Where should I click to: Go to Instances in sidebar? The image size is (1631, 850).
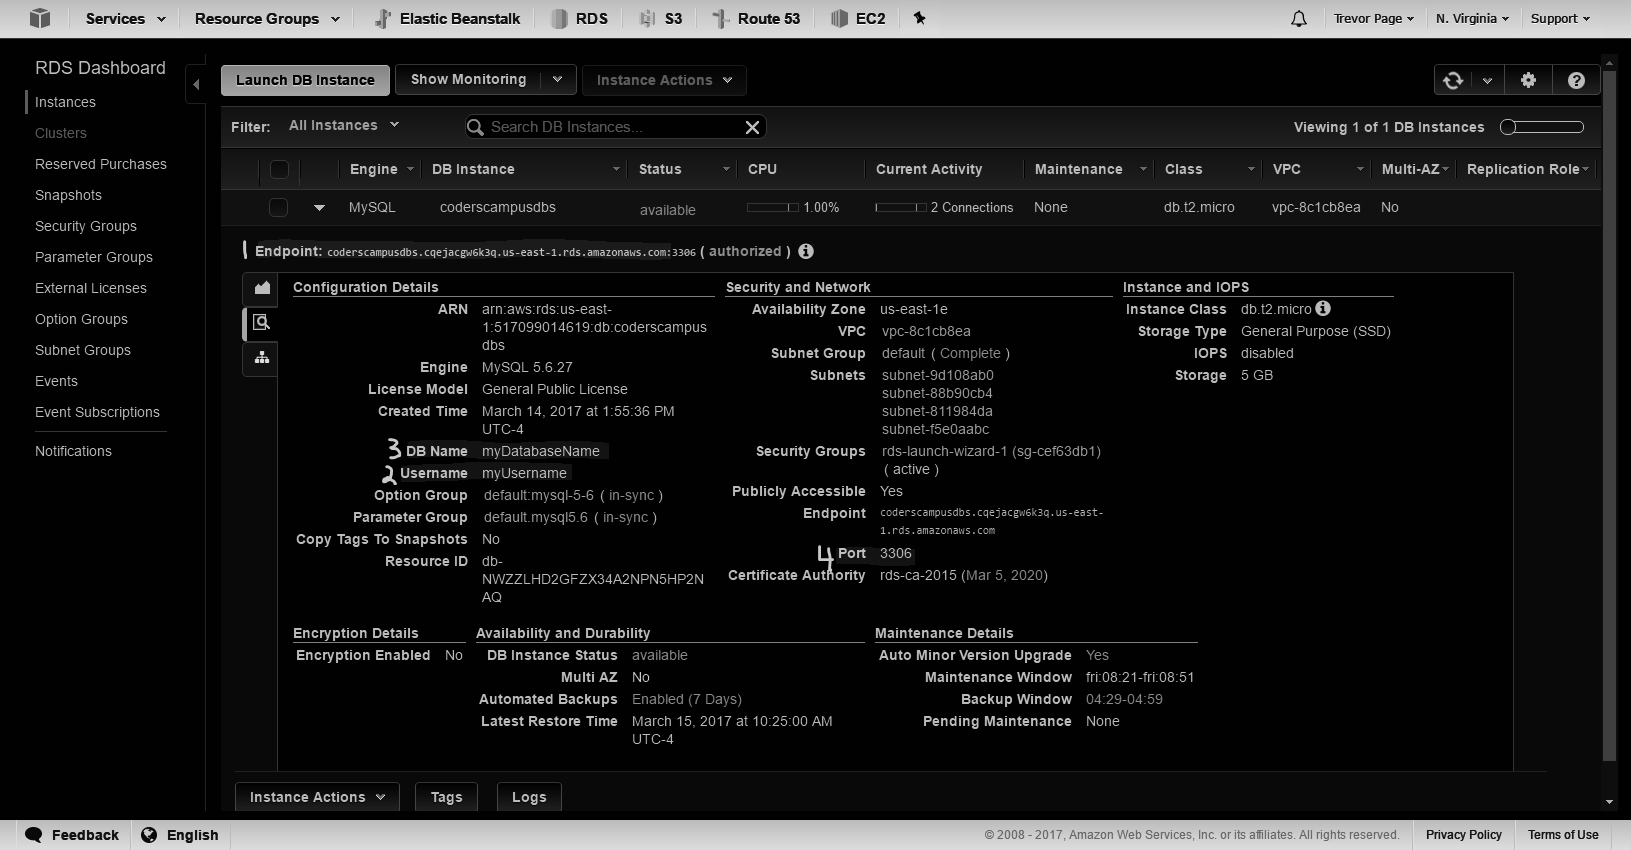coord(65,102)
